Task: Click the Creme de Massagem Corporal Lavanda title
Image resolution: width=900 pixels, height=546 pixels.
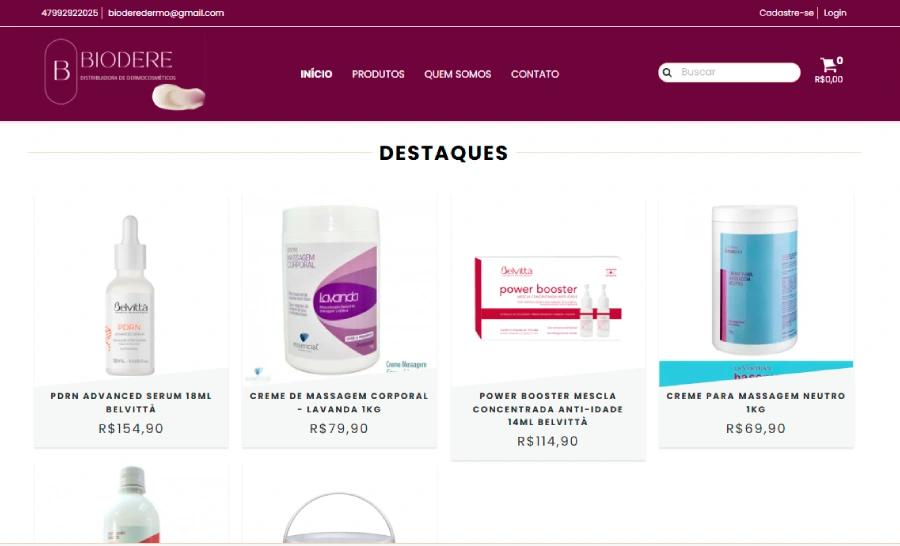Action: (339, 402)
